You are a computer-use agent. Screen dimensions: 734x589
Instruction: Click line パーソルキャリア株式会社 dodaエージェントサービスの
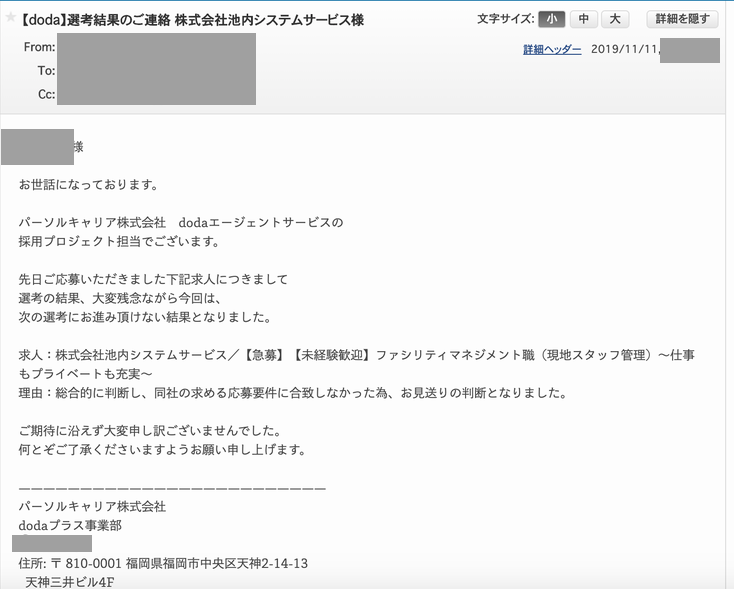[181, 222]
